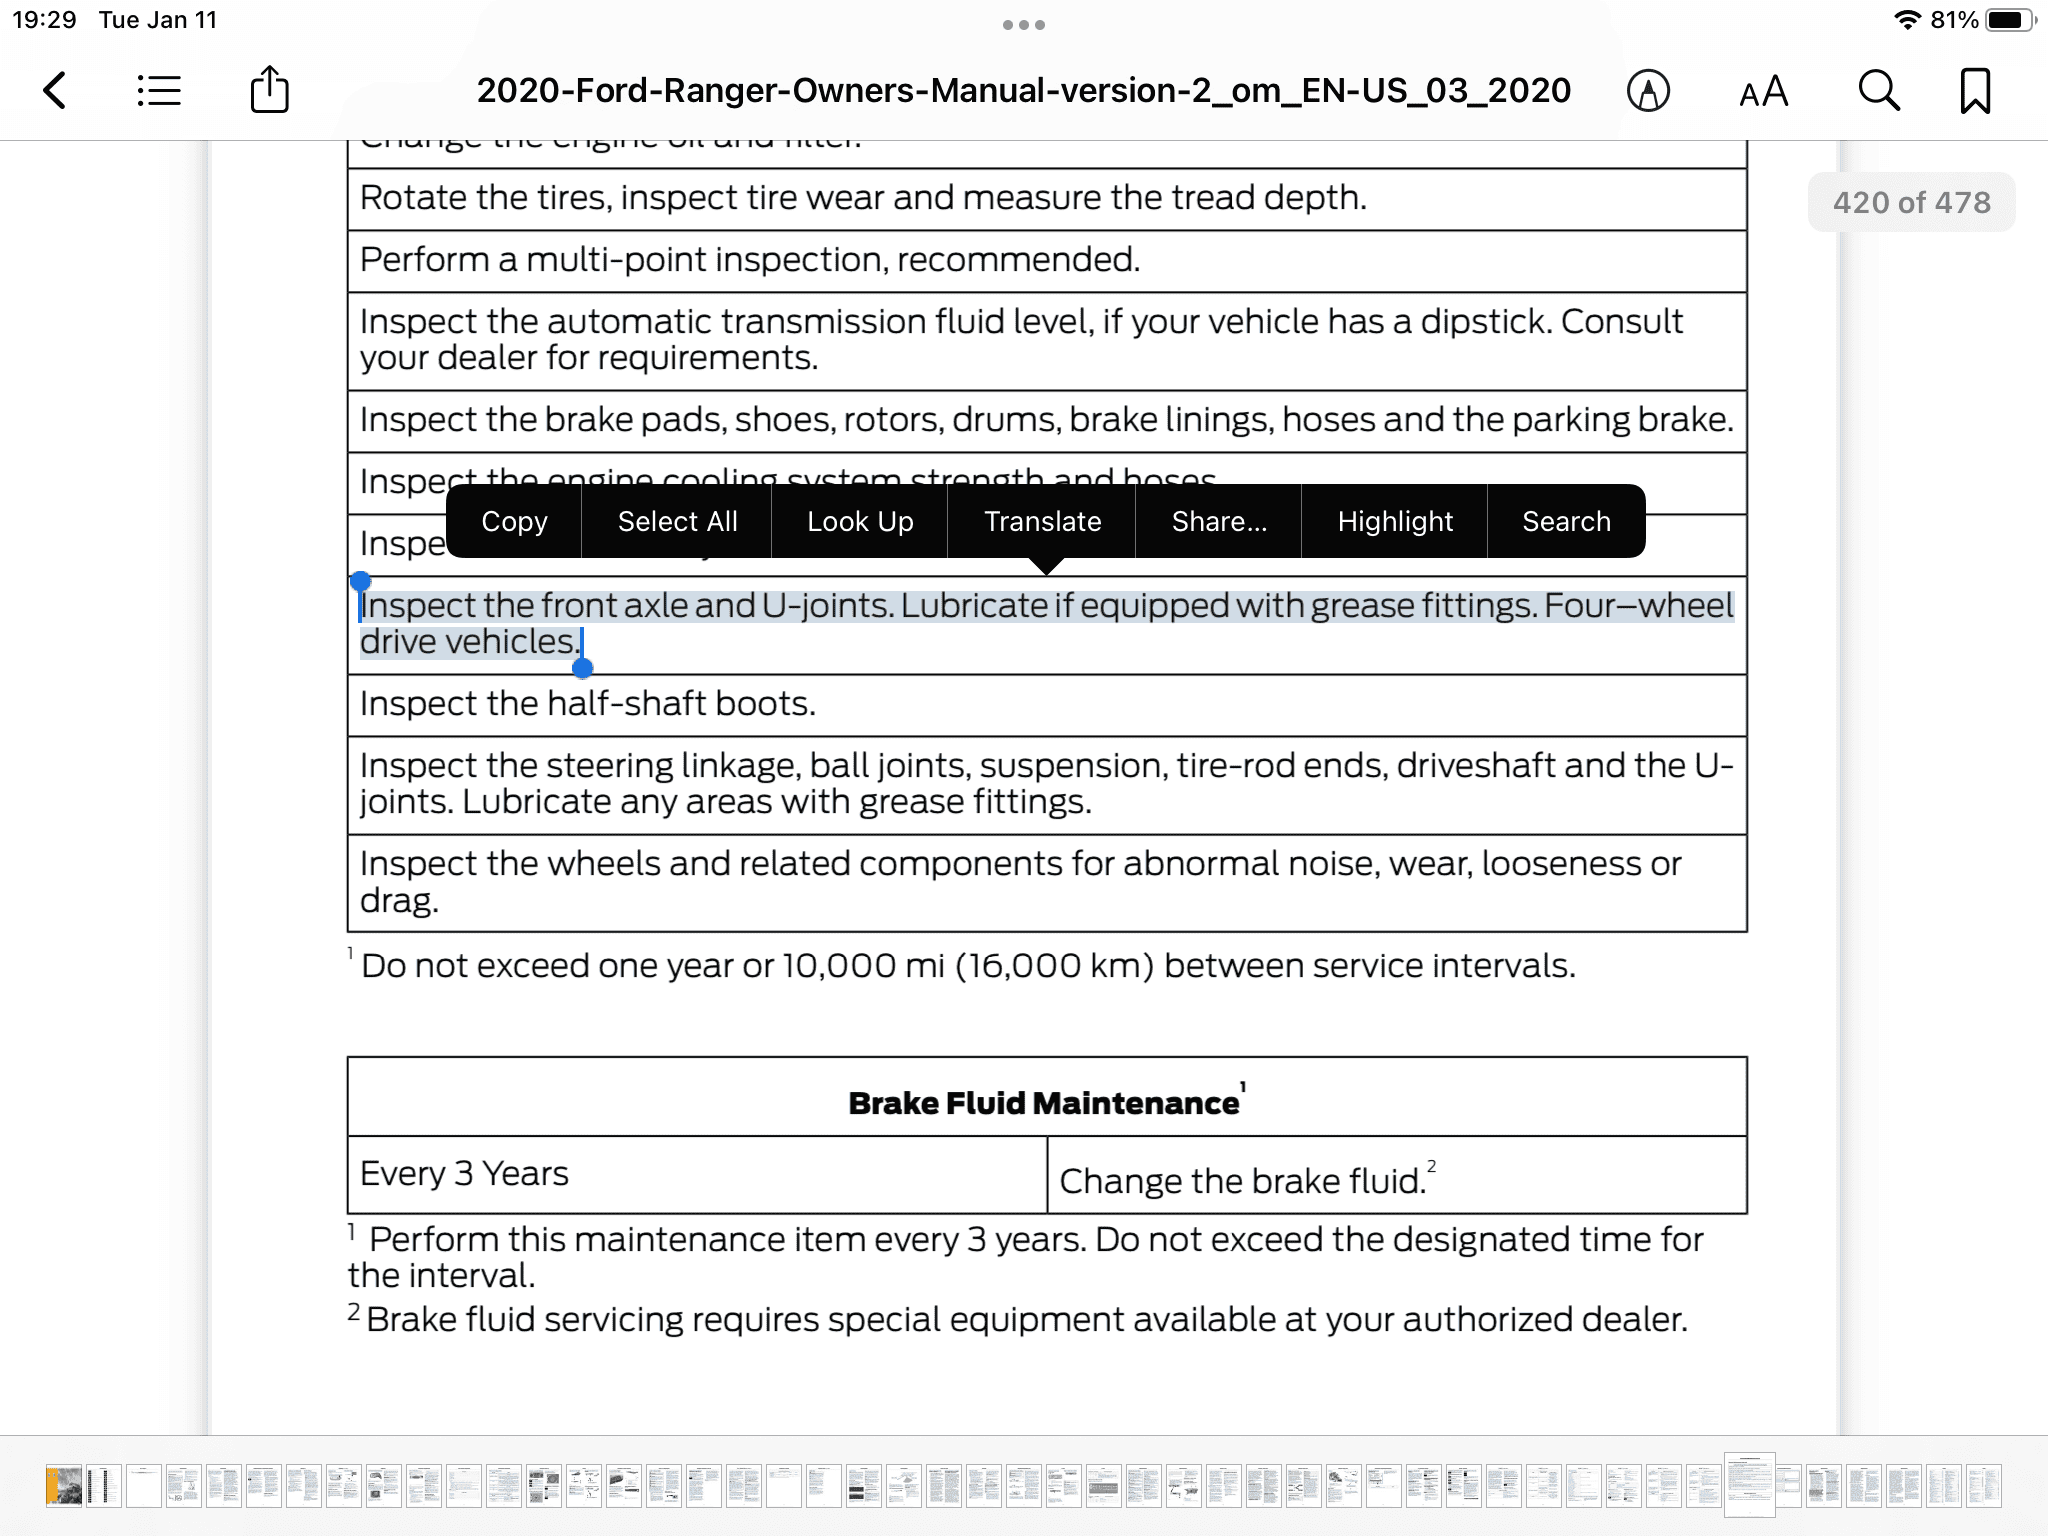Choose Copy from the selection menu
The width and height of the screenshot is (2048, 1536).
[514, 521]
